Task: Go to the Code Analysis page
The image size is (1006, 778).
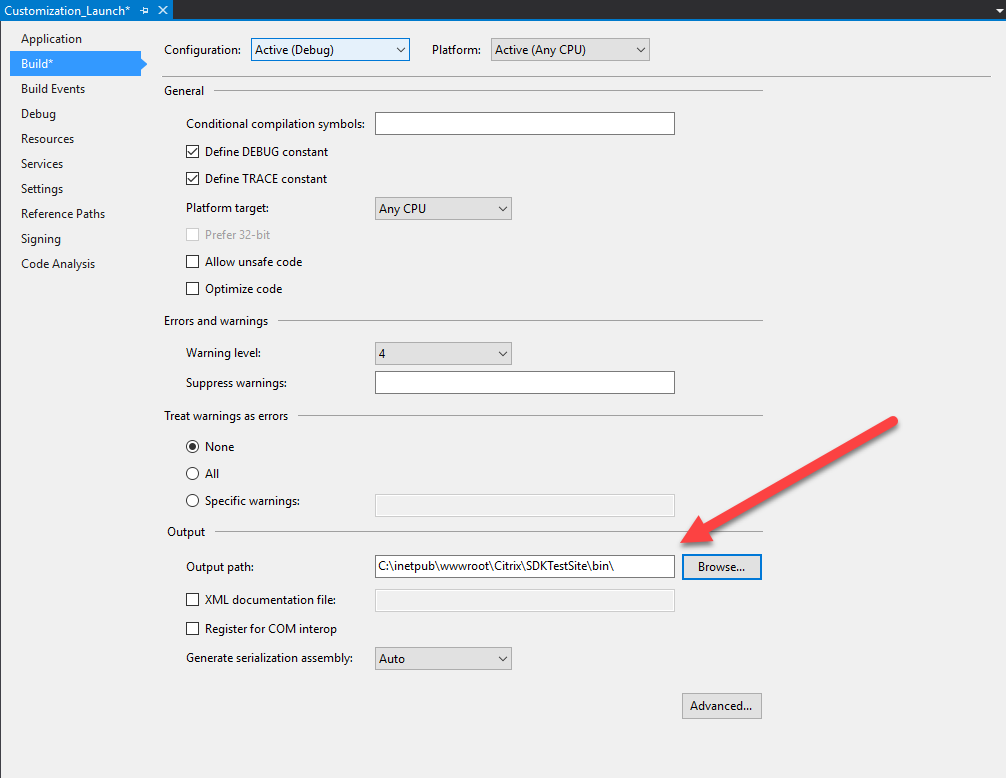Action: pos(58,264)
